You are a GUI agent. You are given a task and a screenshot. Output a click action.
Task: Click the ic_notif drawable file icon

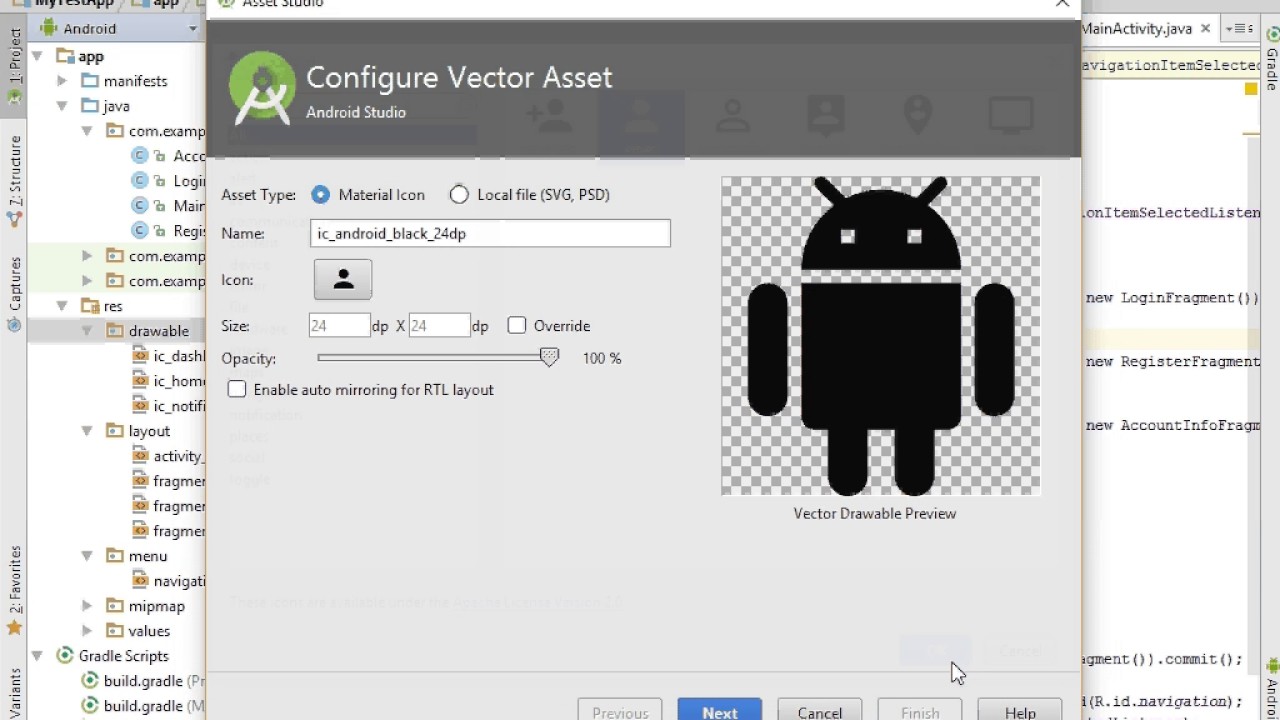coord(141,405)
